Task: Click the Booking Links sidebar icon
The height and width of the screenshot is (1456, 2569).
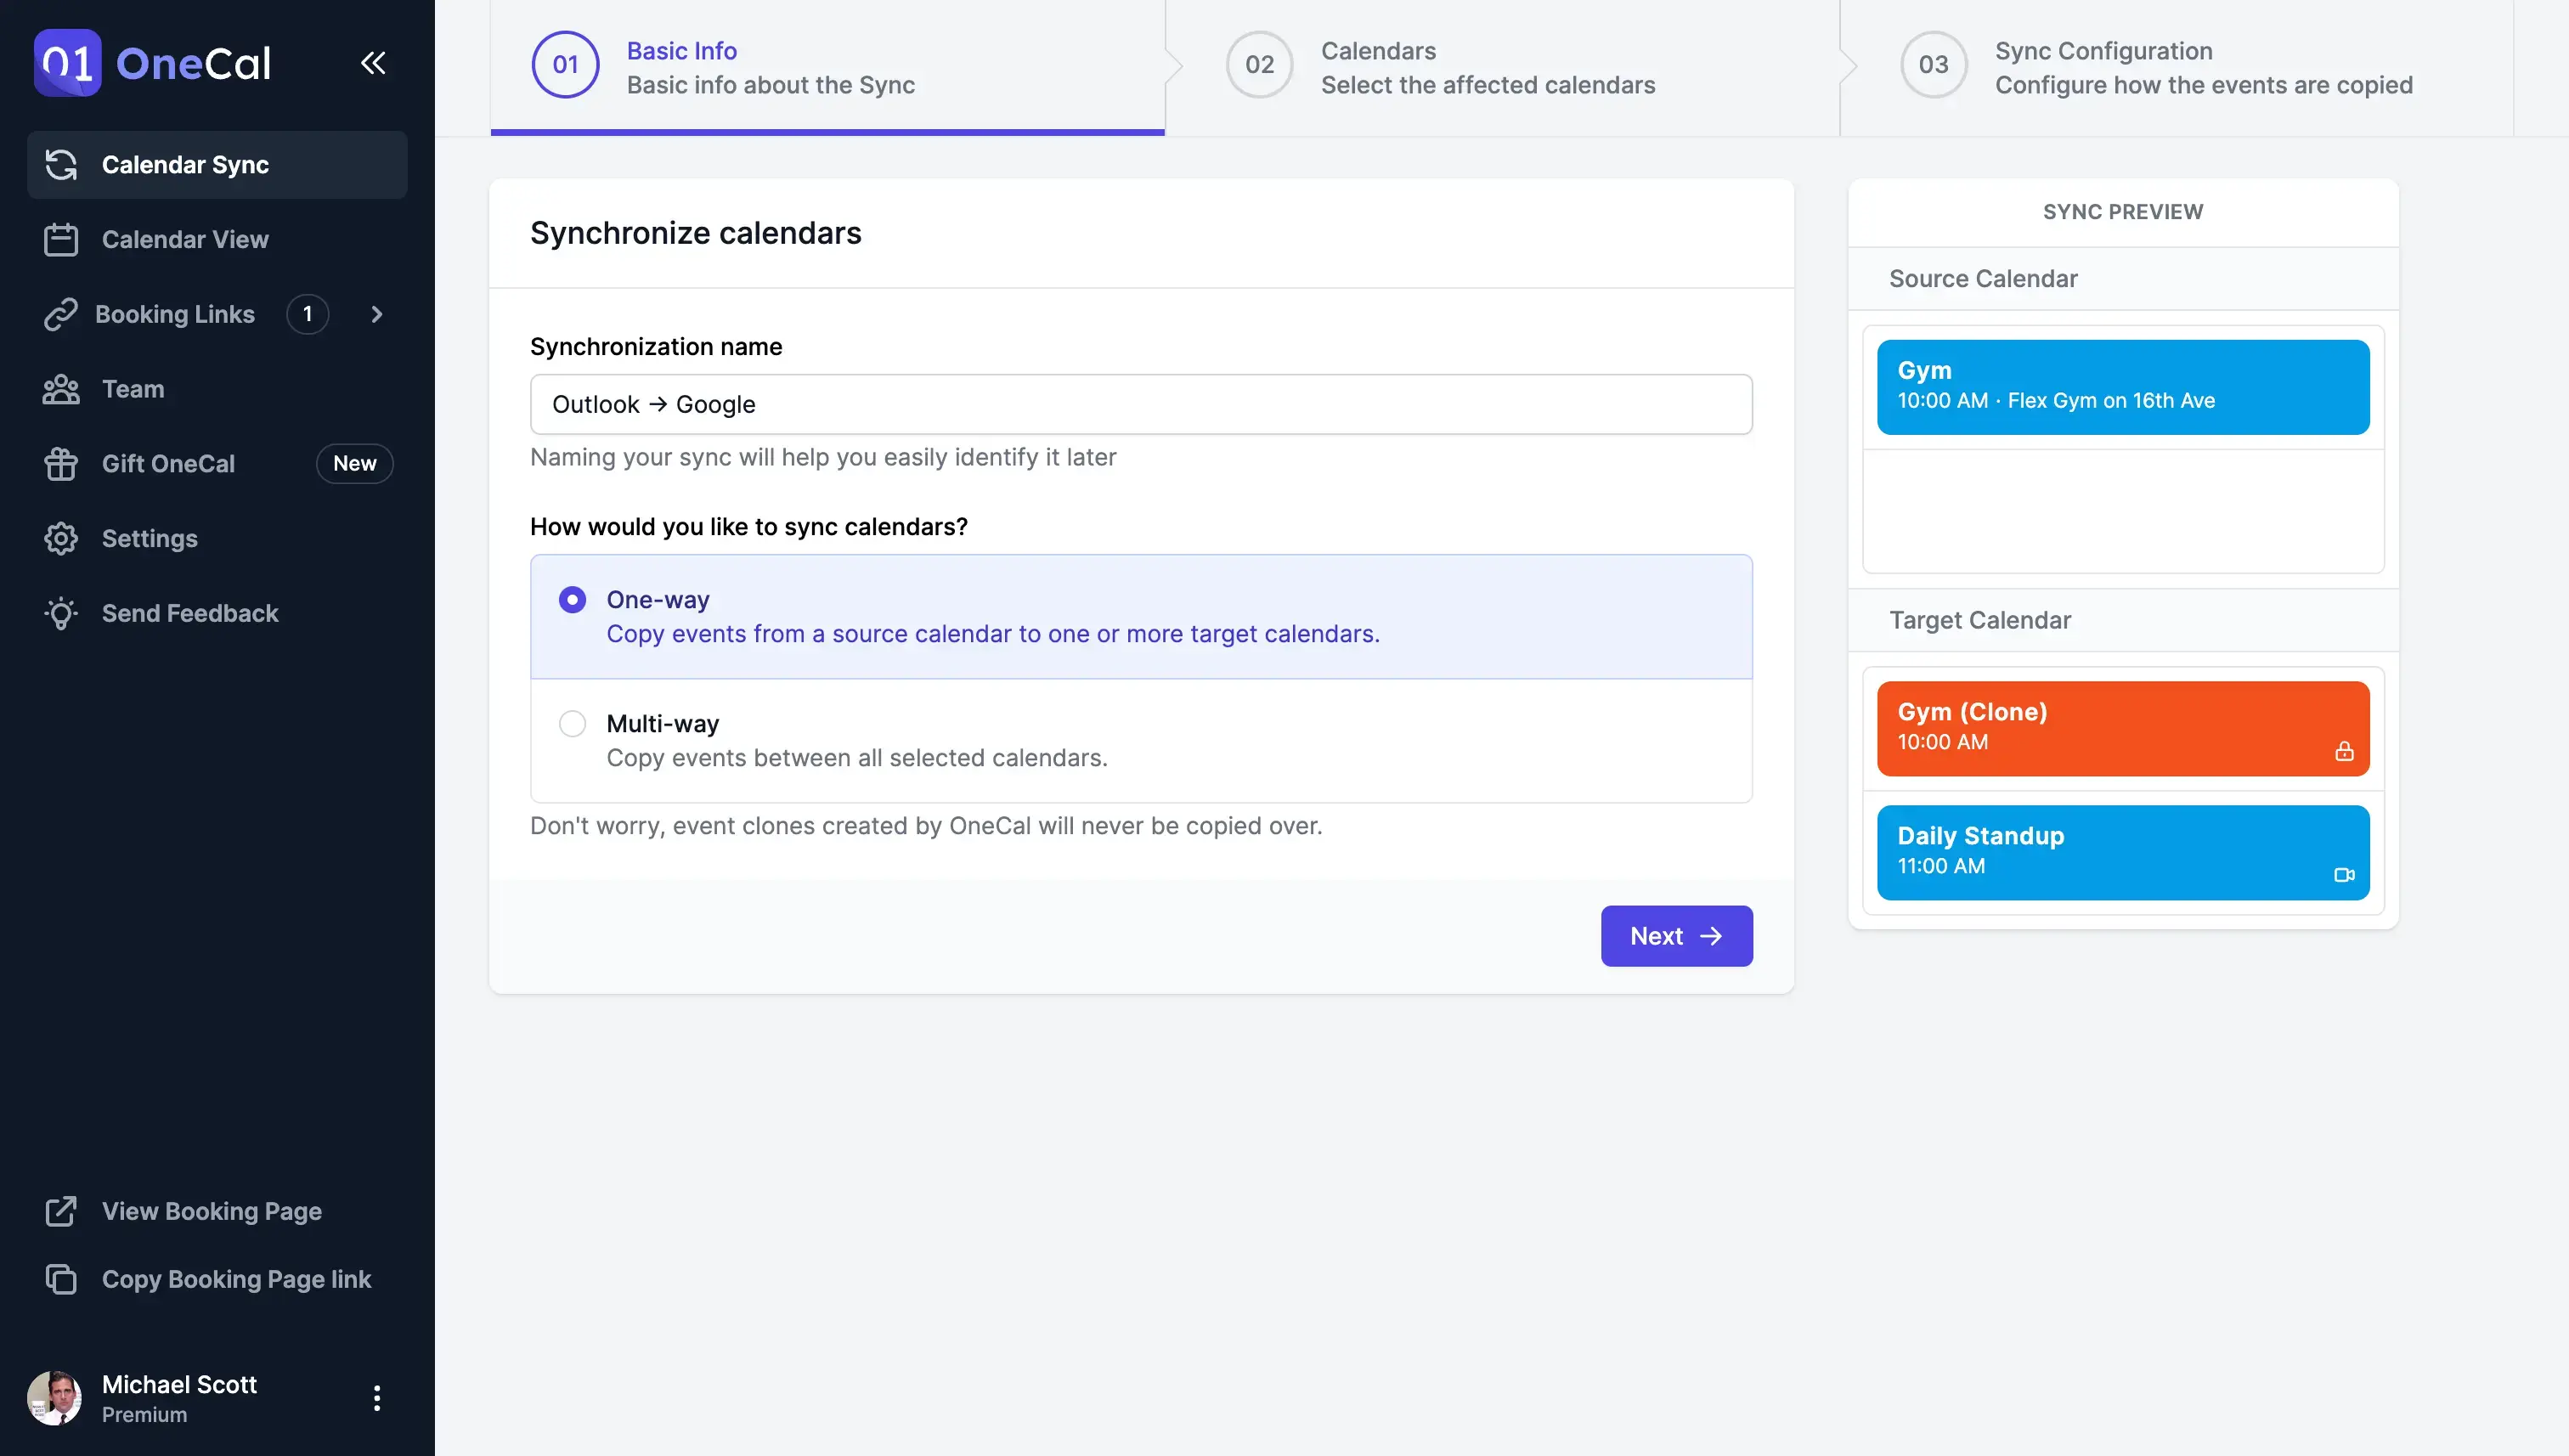Action: click(62, 316)
